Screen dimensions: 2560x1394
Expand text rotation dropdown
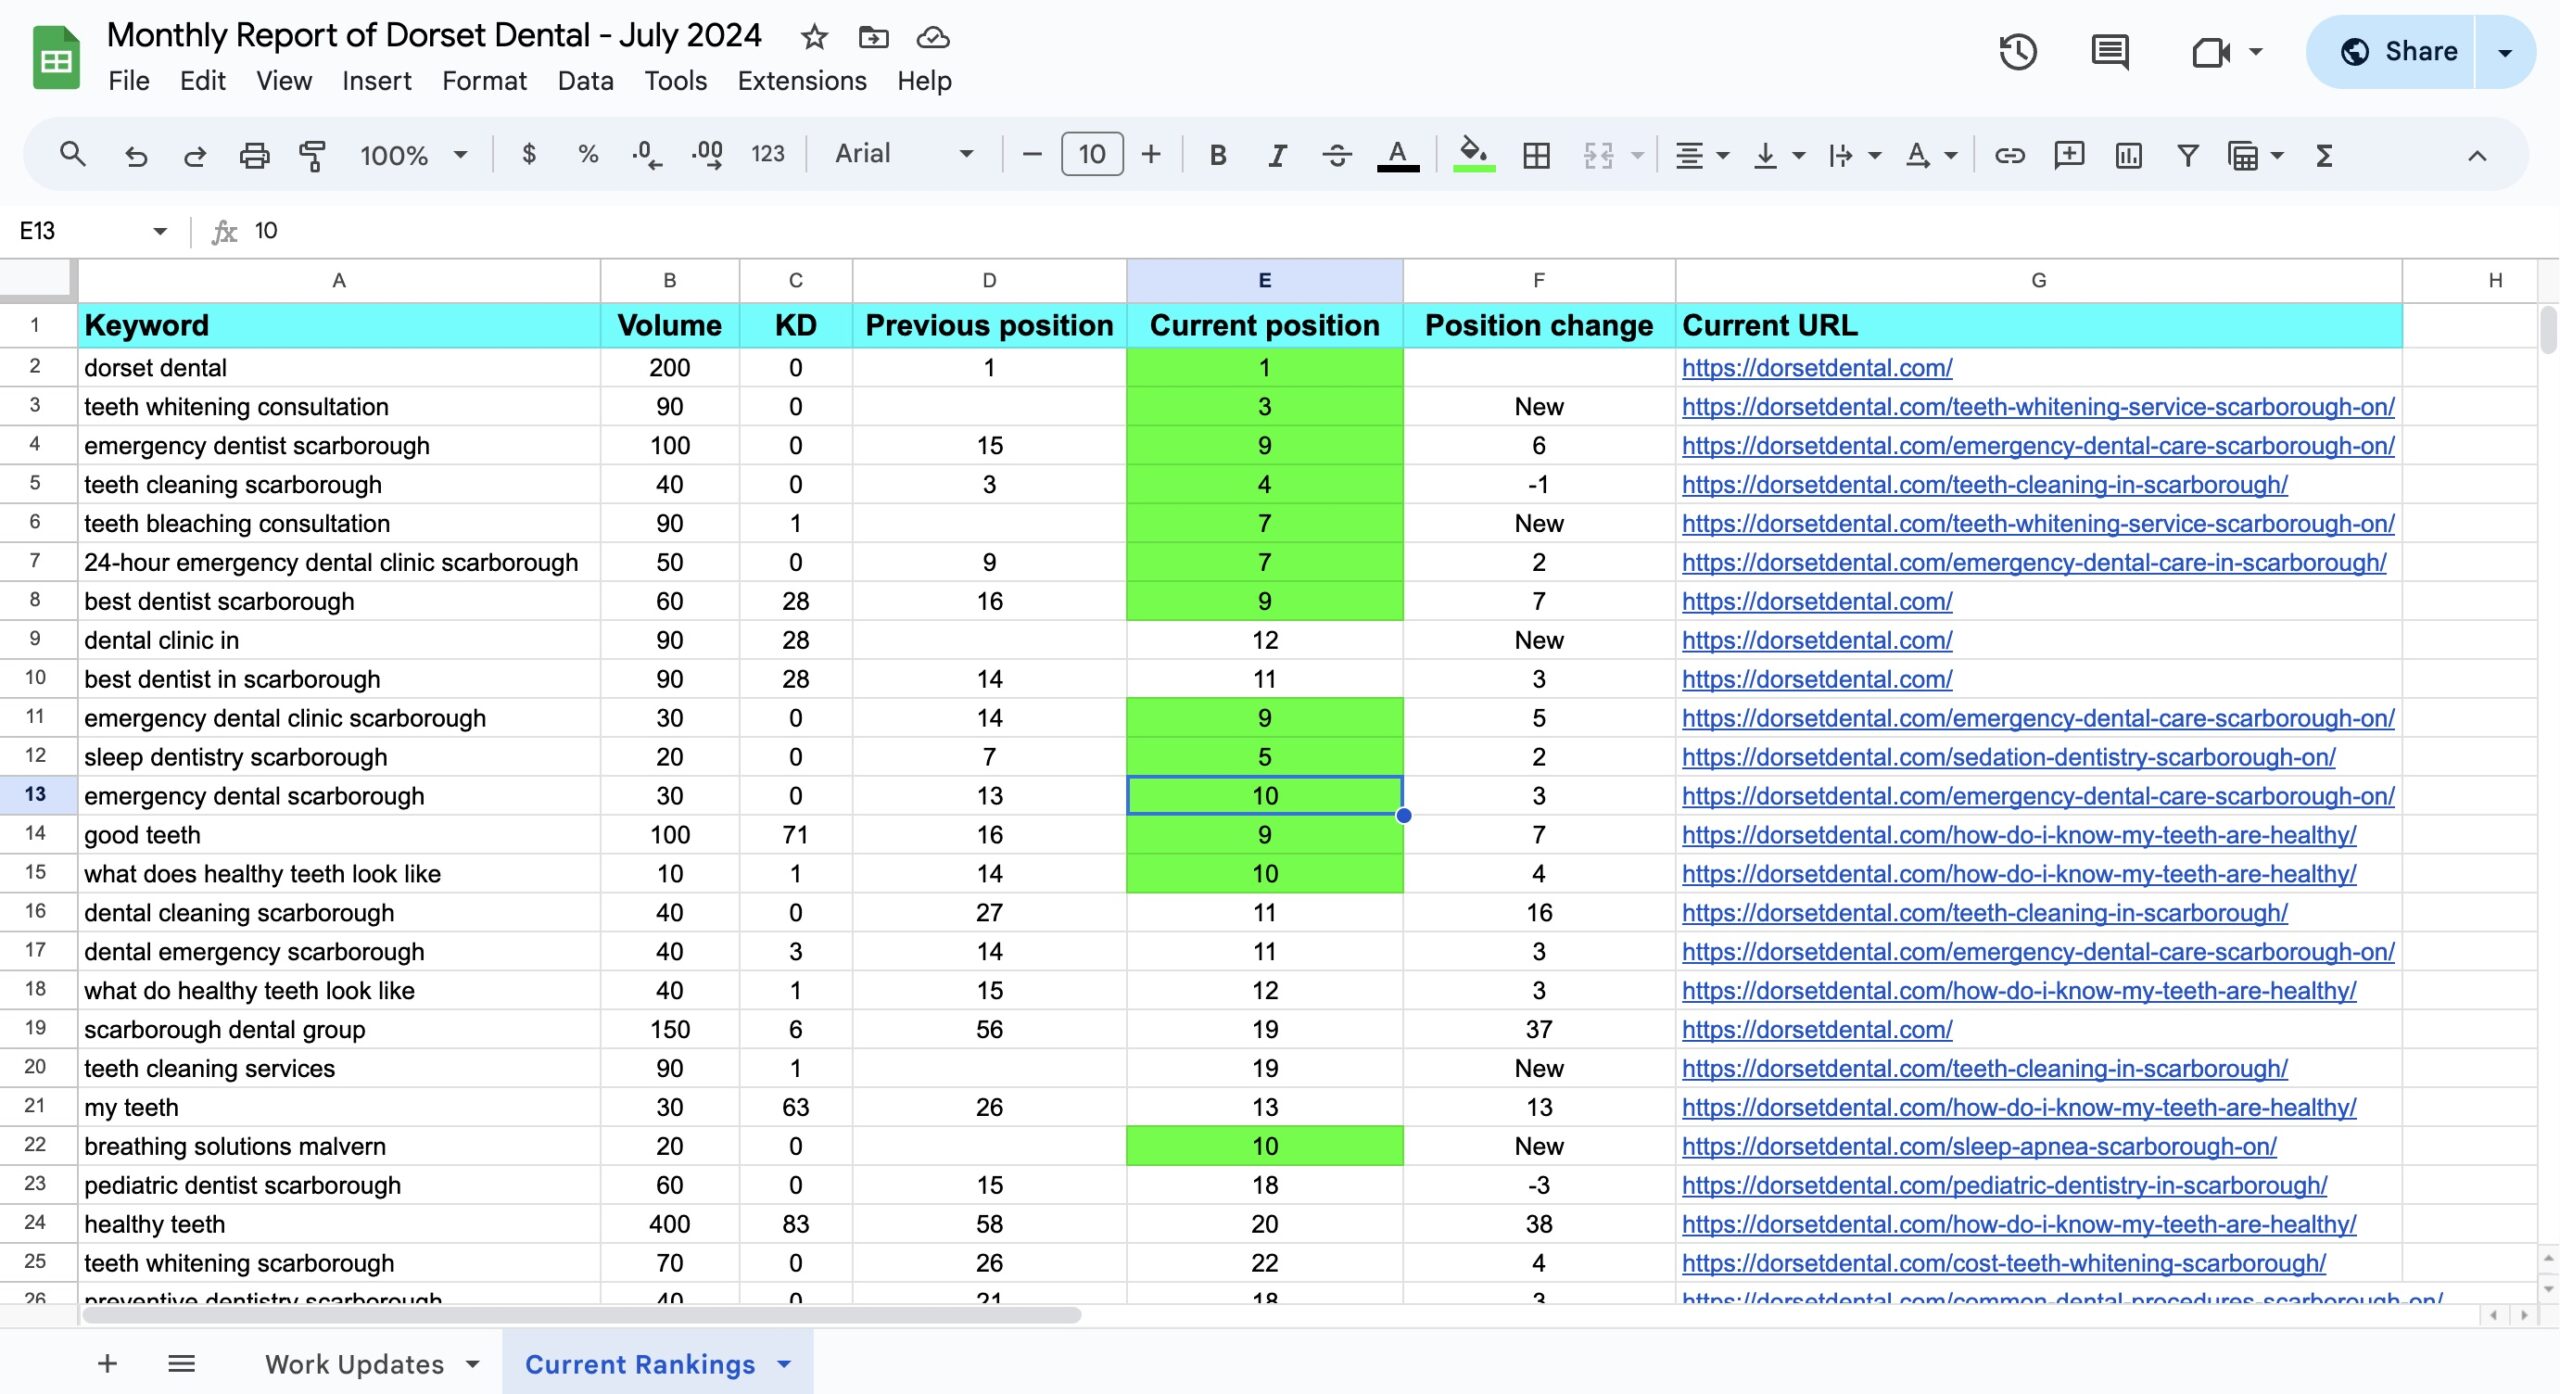click(1951, 155)
